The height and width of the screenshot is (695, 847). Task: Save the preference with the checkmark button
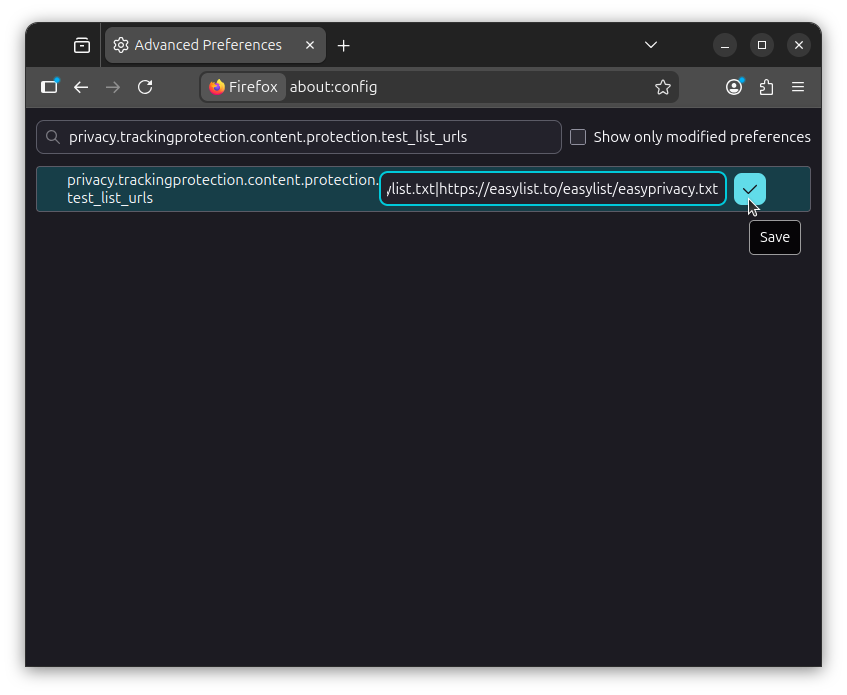click(749, 189)
